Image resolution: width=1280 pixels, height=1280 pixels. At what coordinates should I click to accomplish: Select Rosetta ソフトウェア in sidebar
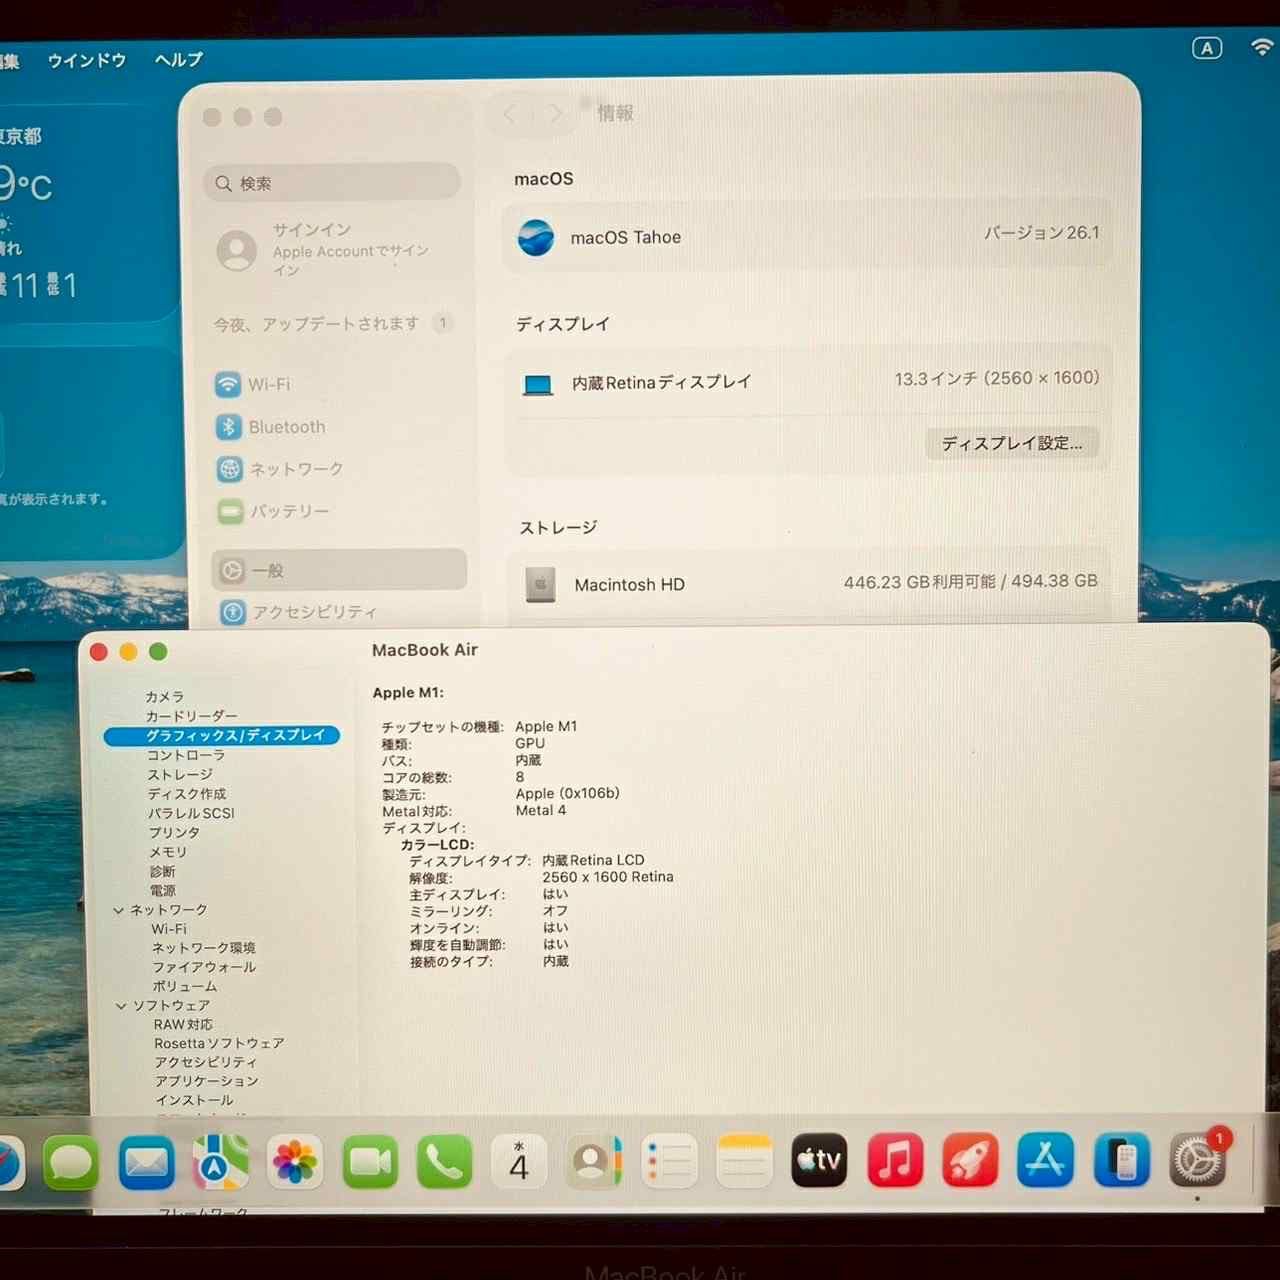219,1043
